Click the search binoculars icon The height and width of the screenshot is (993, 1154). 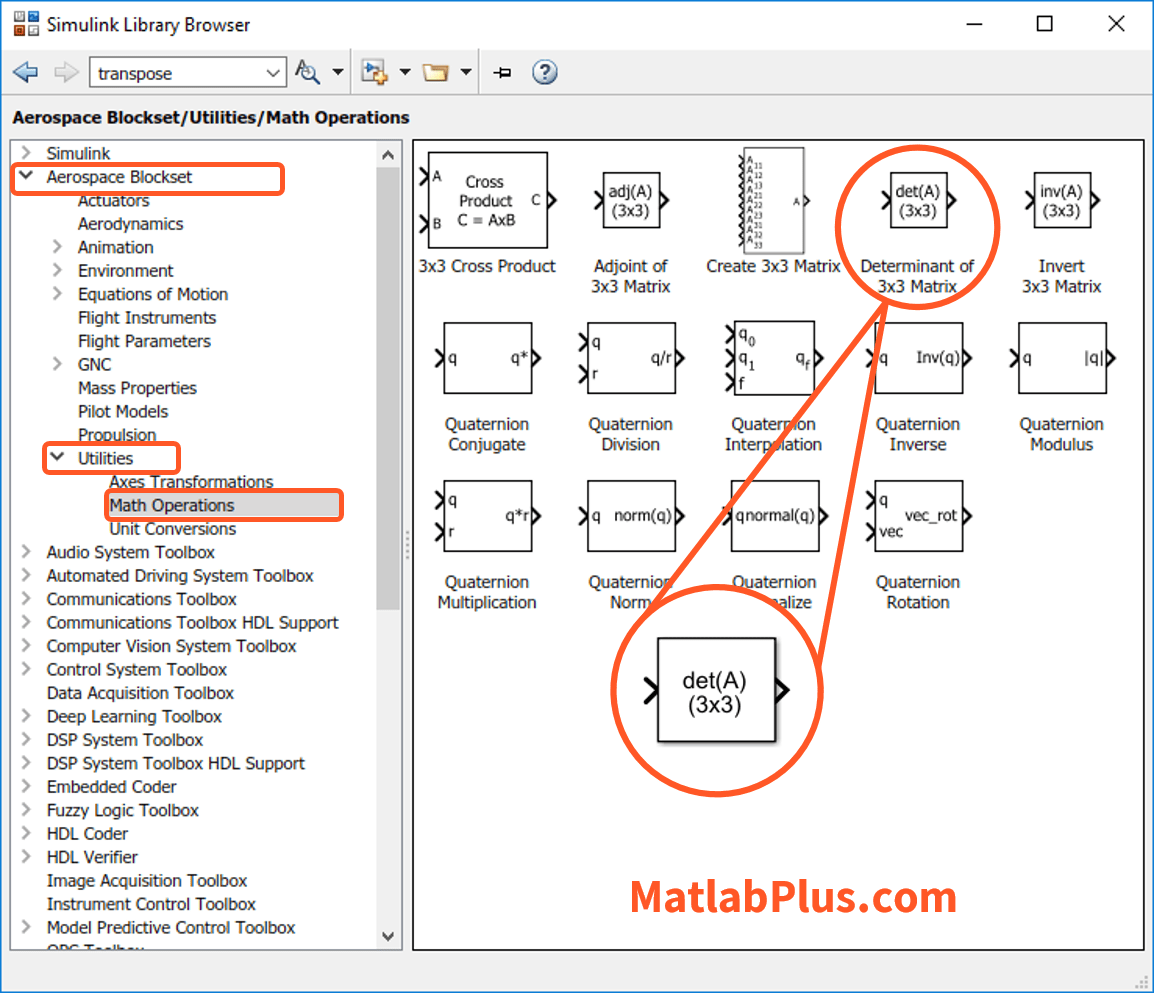(x=307, y=73)
